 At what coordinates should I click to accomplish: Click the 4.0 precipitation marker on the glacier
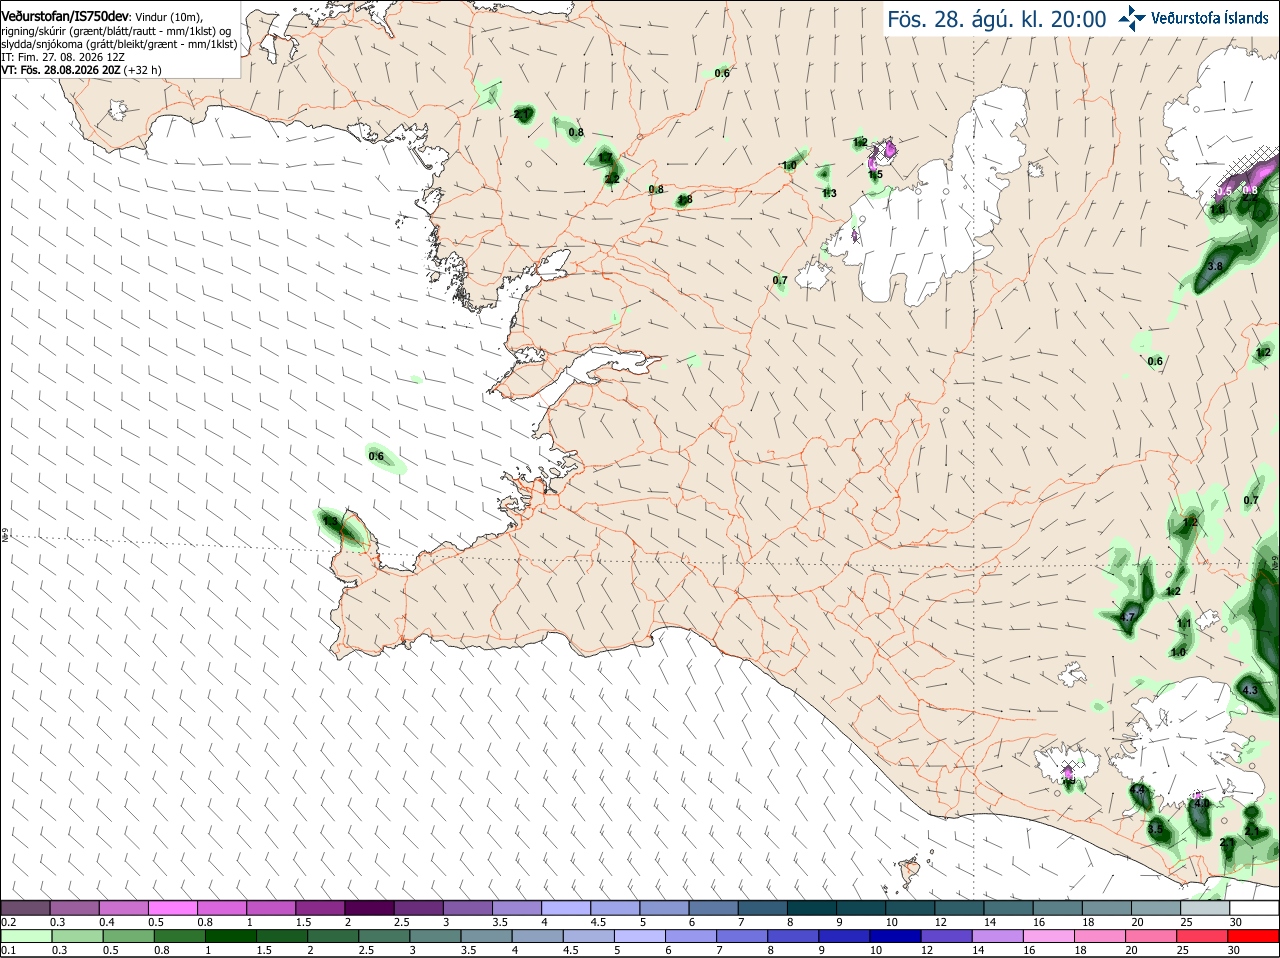1202,803
